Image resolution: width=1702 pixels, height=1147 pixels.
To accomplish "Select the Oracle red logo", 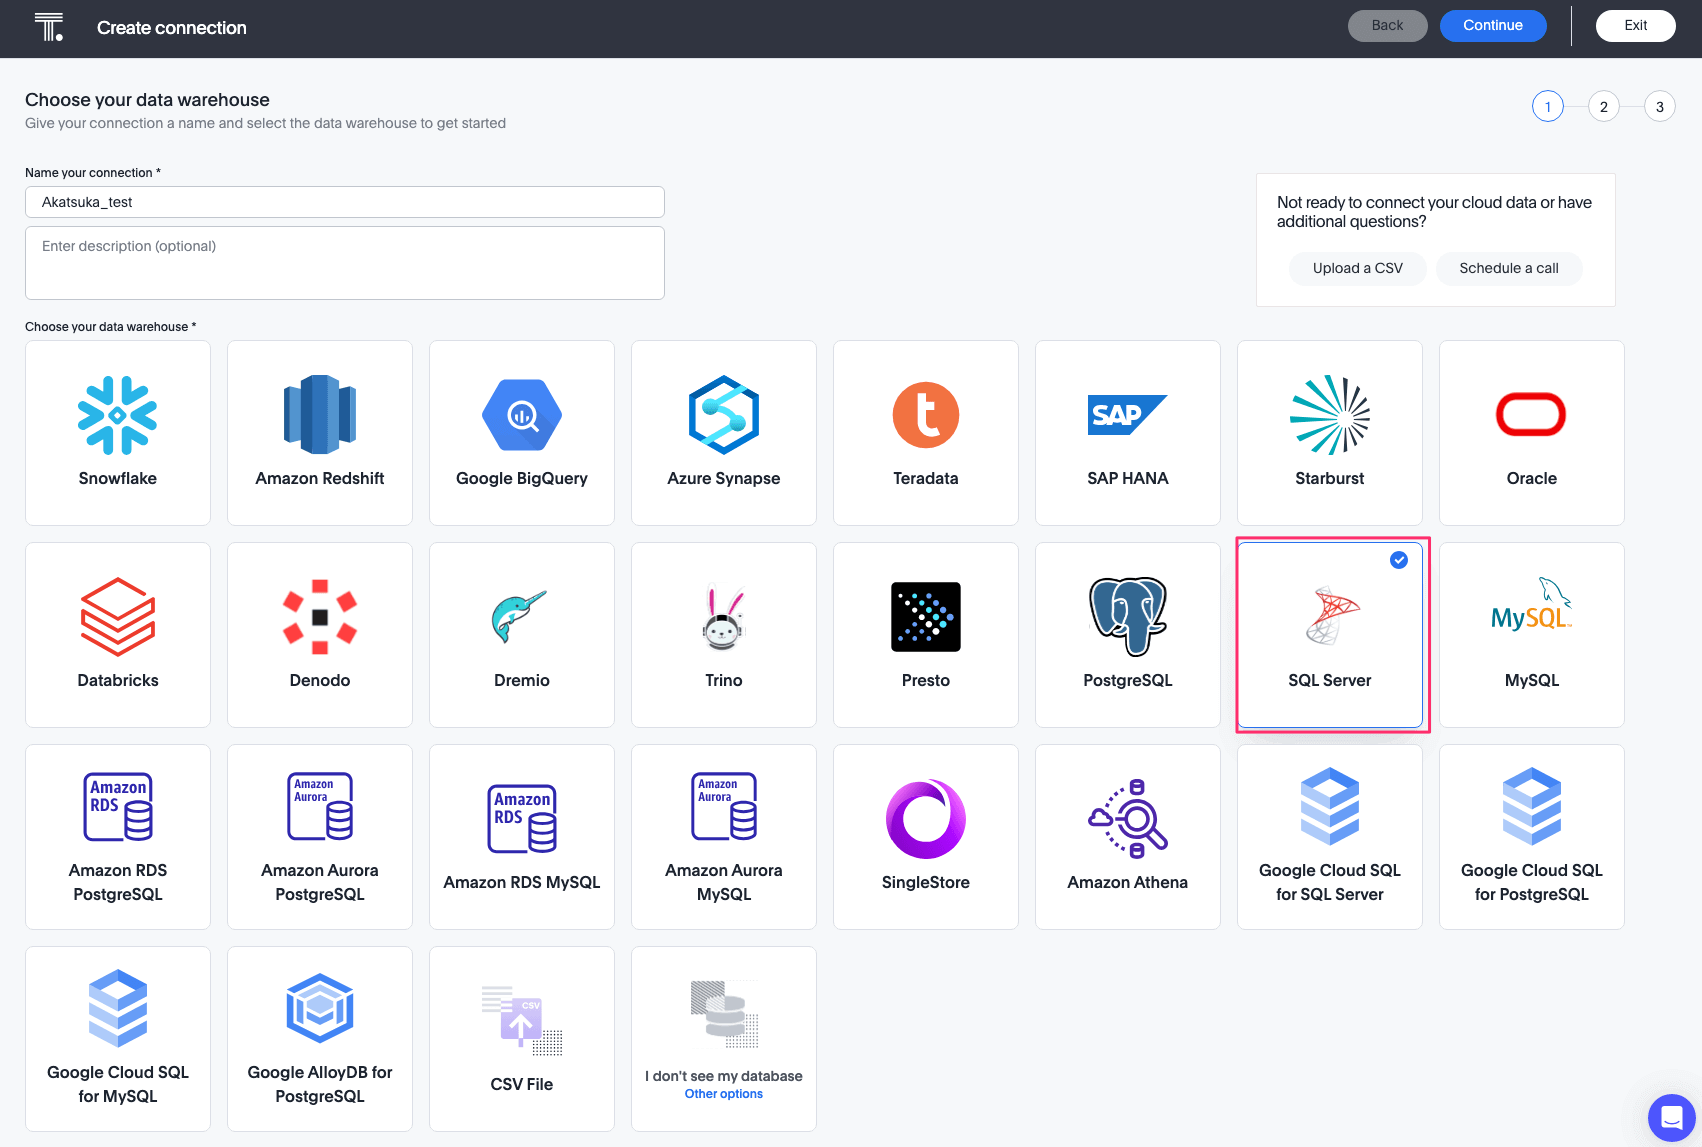I will (1531, 415).
